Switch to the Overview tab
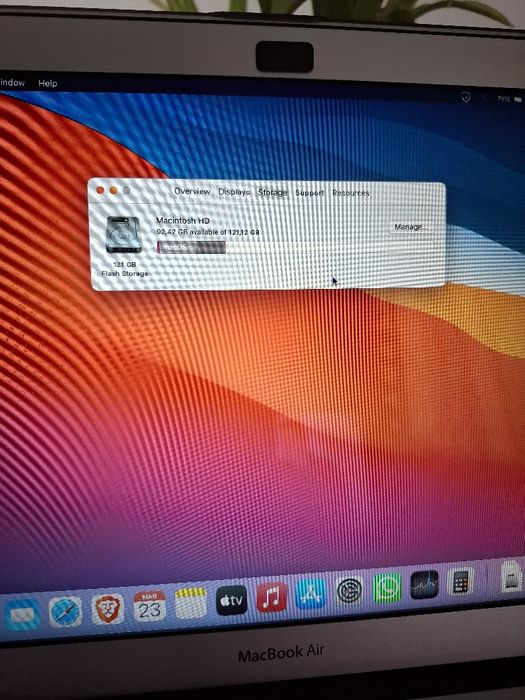525x700 pixels. [x=192, y=191]
